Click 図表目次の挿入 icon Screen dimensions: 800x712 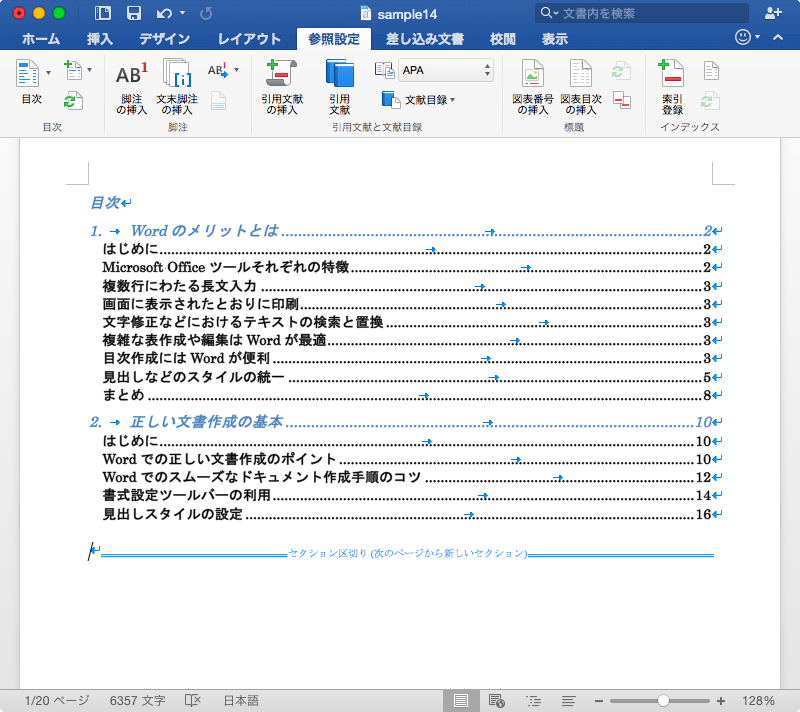[x=581, y=87]
